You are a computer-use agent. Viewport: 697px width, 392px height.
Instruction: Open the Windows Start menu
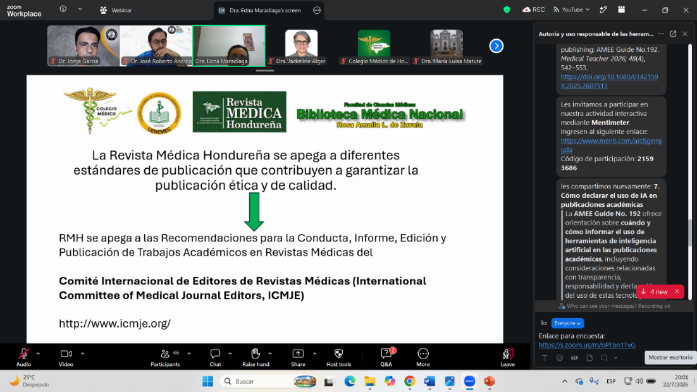208,381
